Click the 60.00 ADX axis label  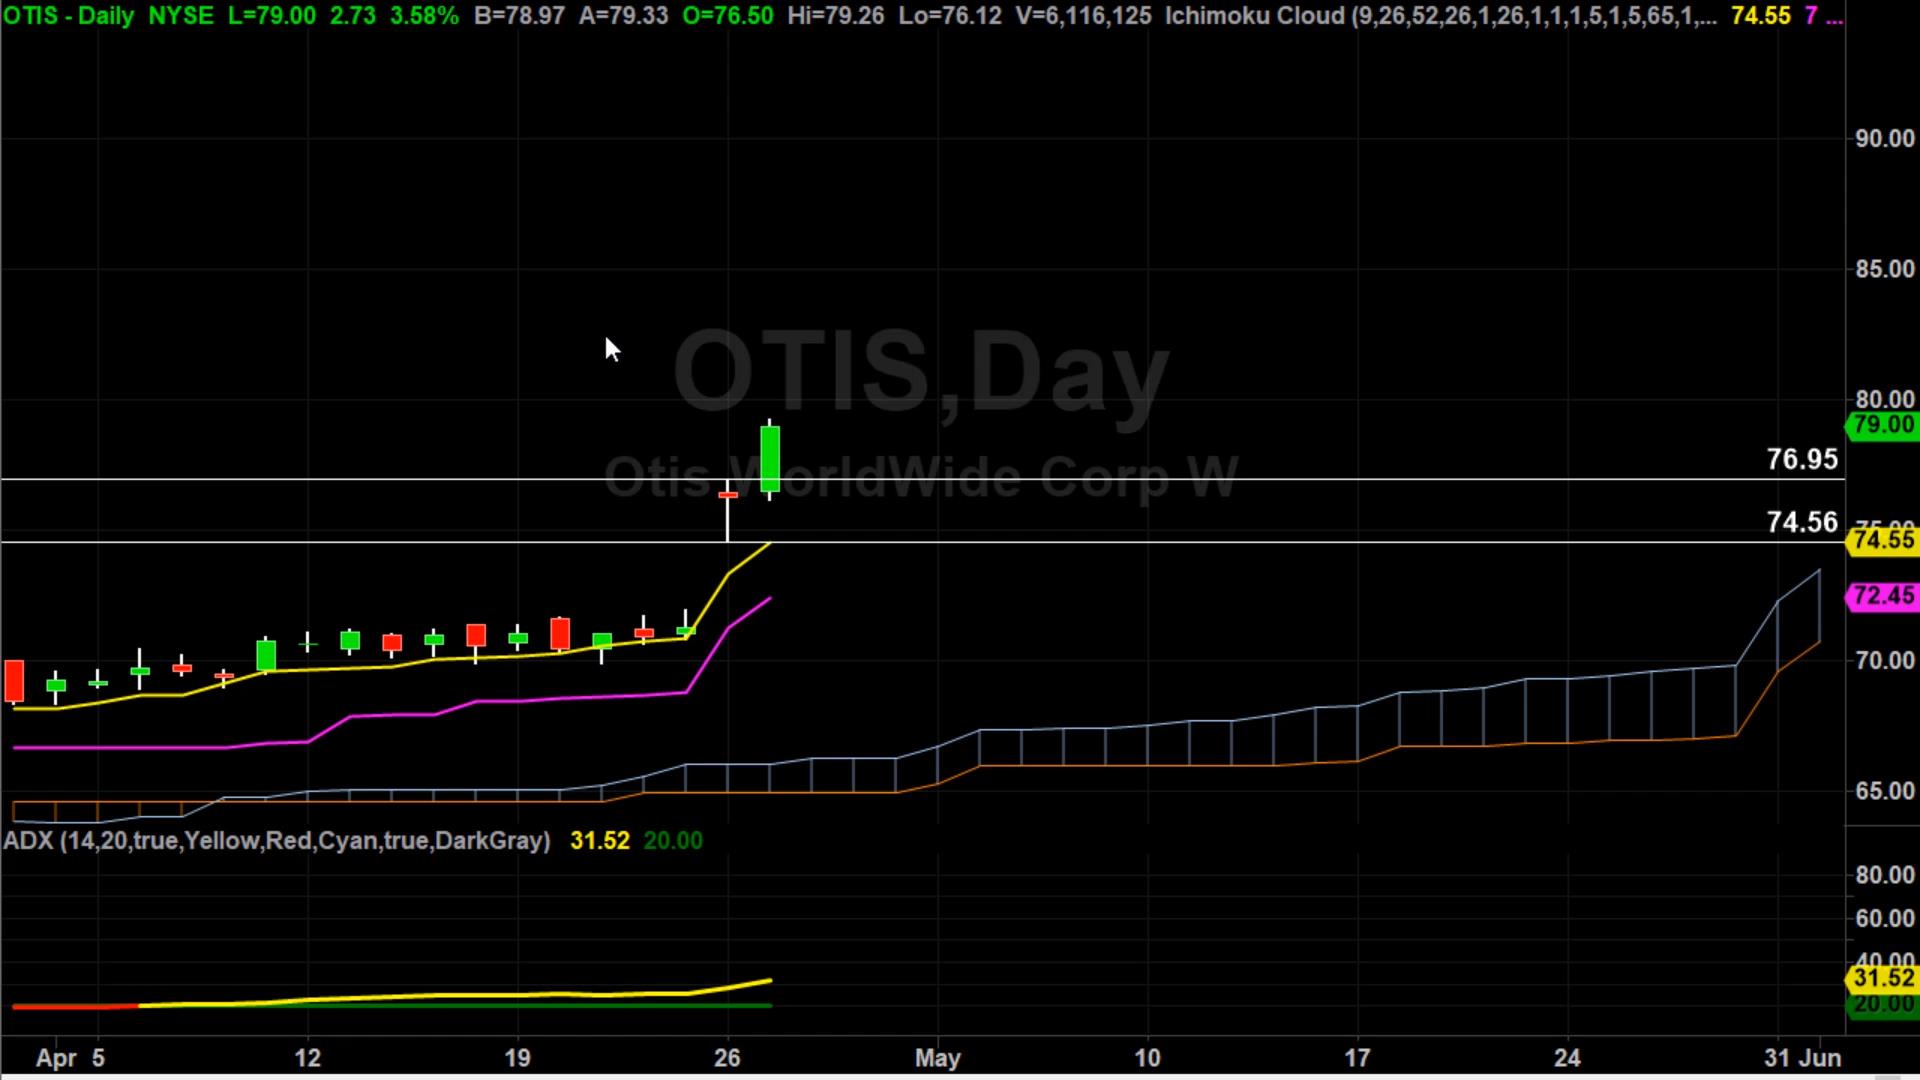pyautogui.click(x=1885, y=918)
